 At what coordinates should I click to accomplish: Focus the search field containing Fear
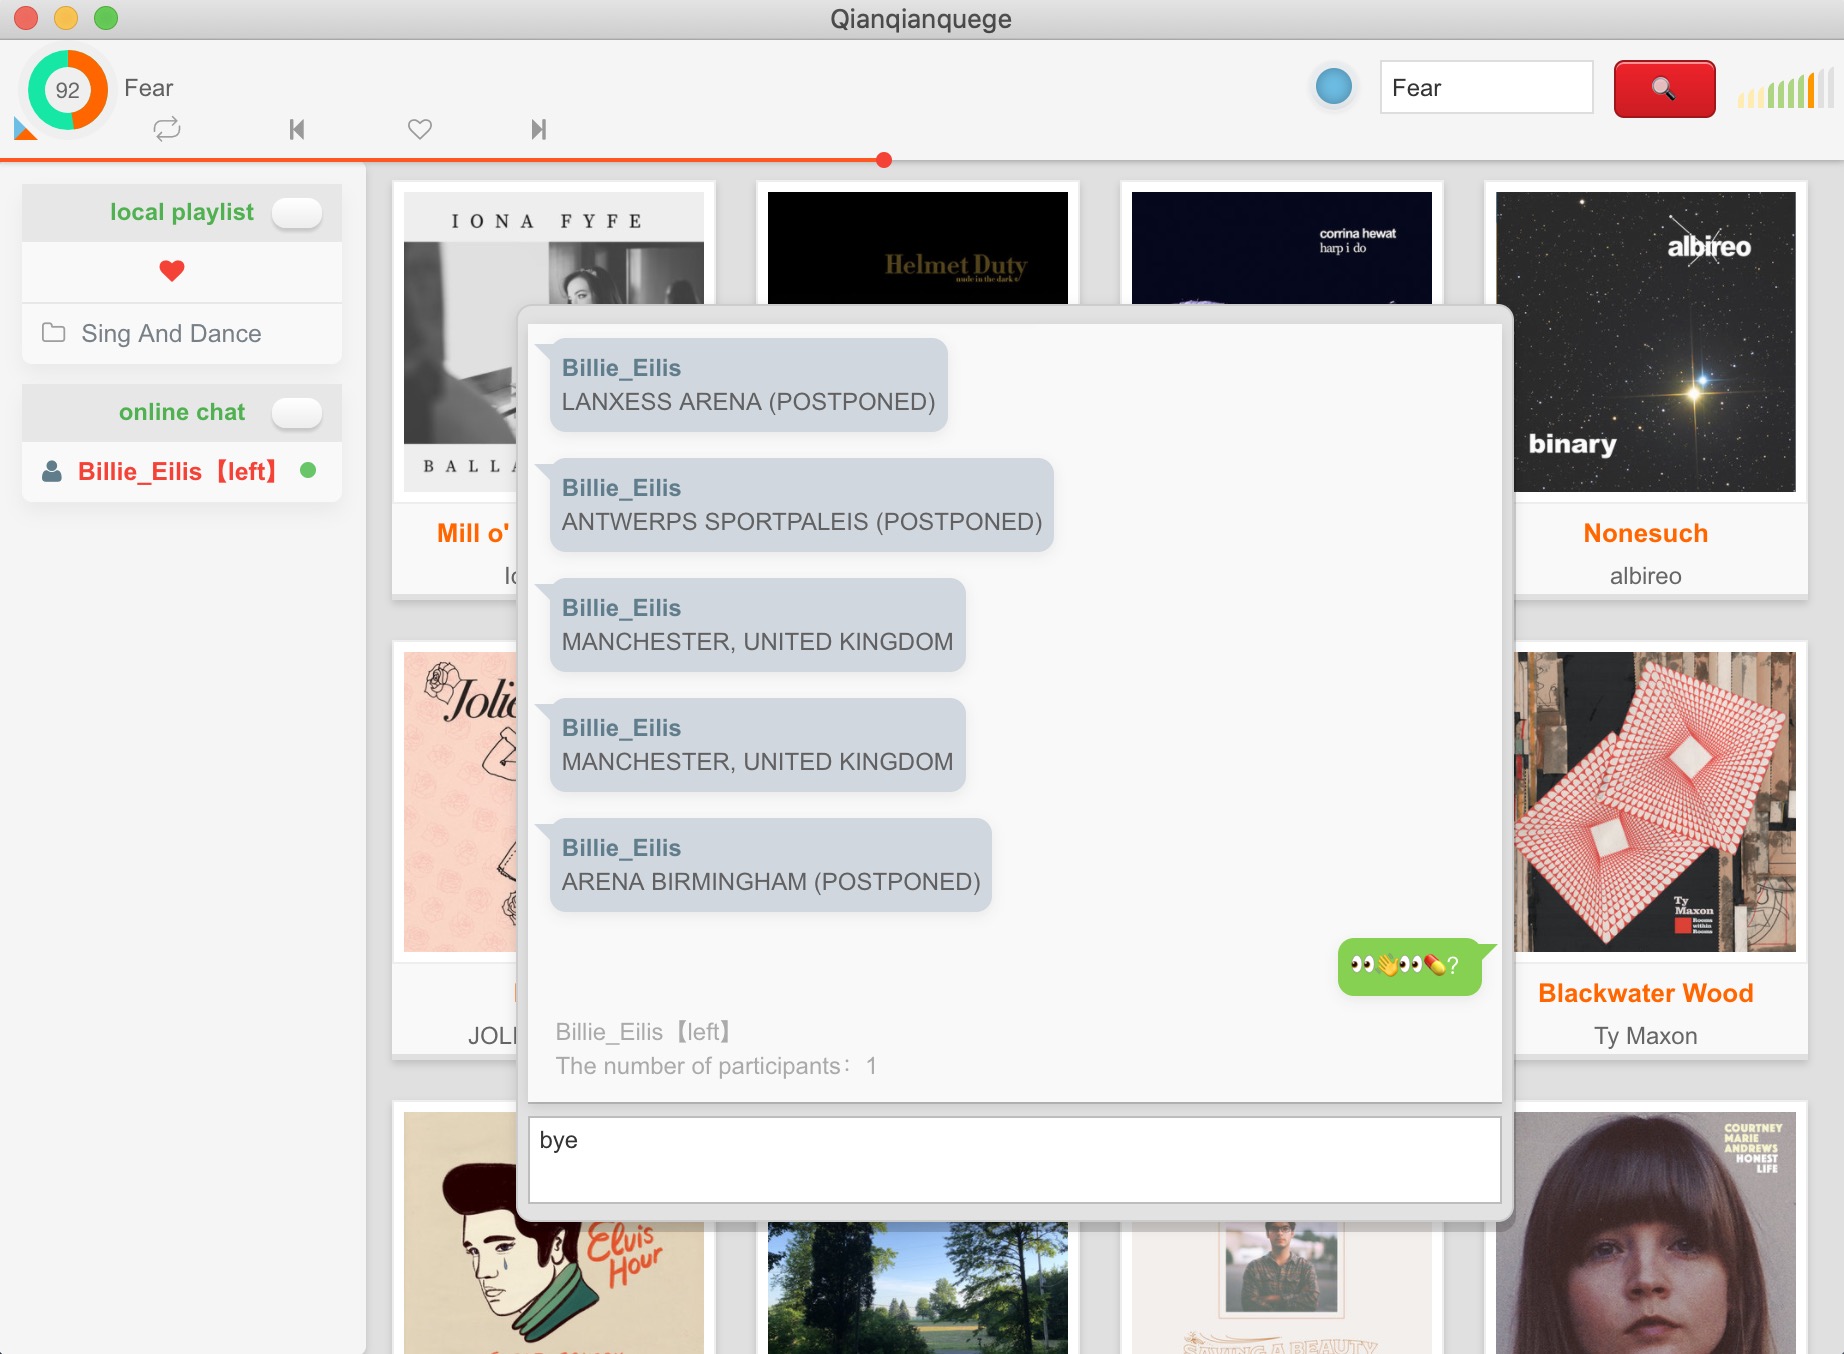(x=1486, y=88)
